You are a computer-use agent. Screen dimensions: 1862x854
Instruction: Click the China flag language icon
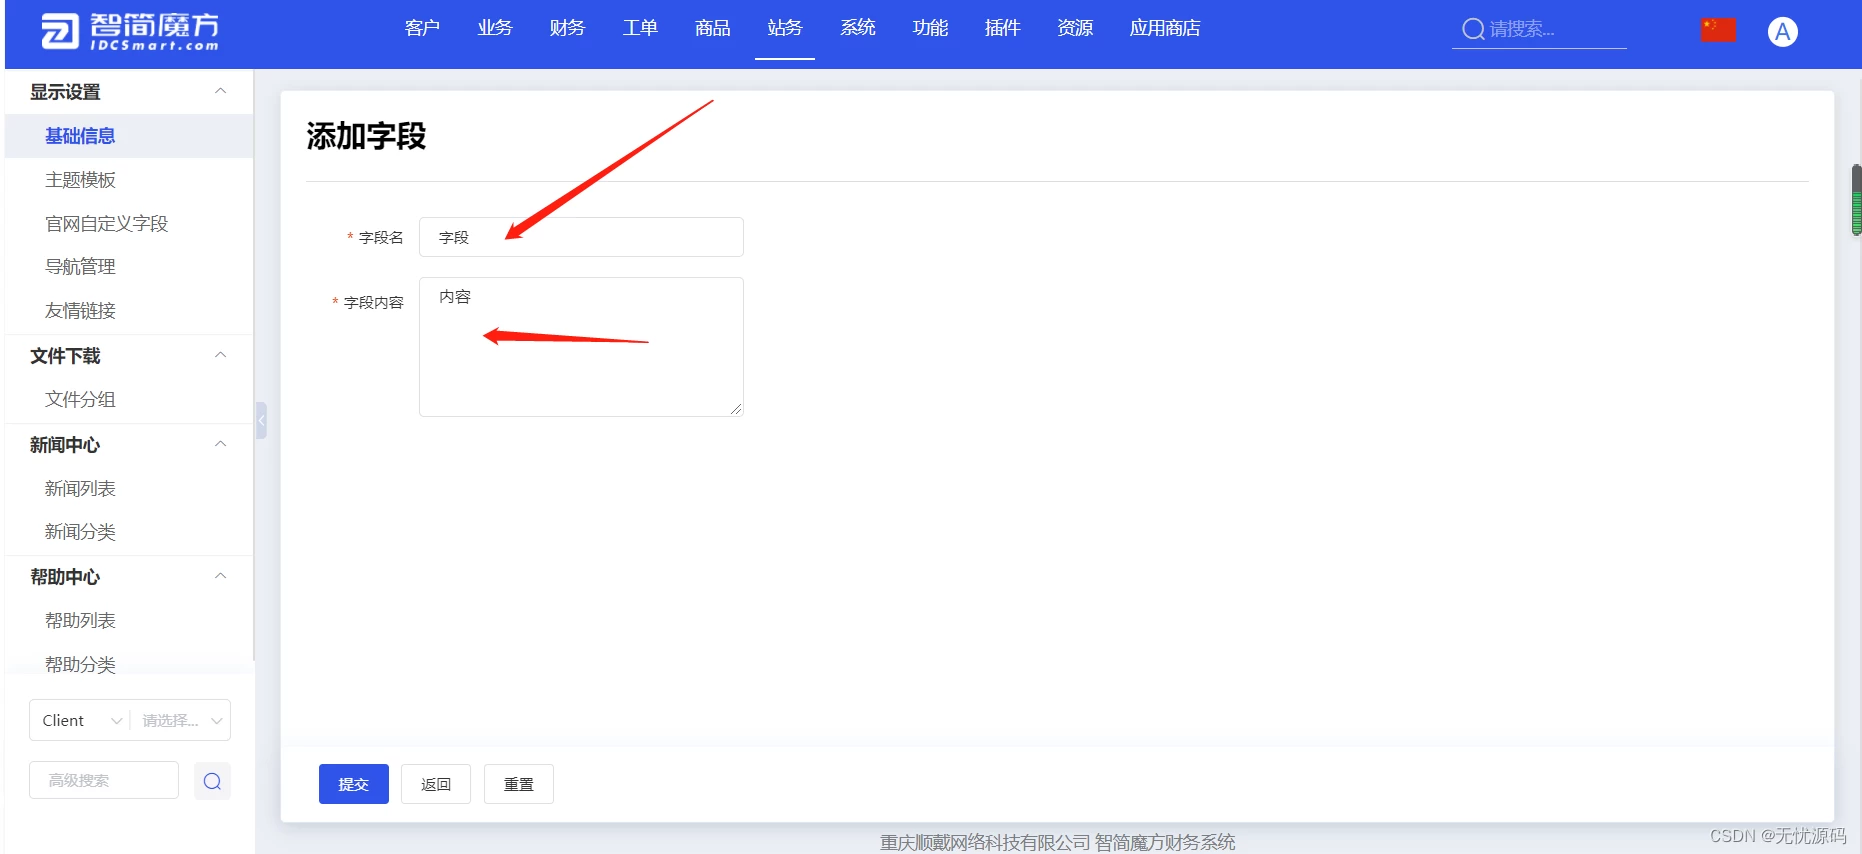(1717, 30)
